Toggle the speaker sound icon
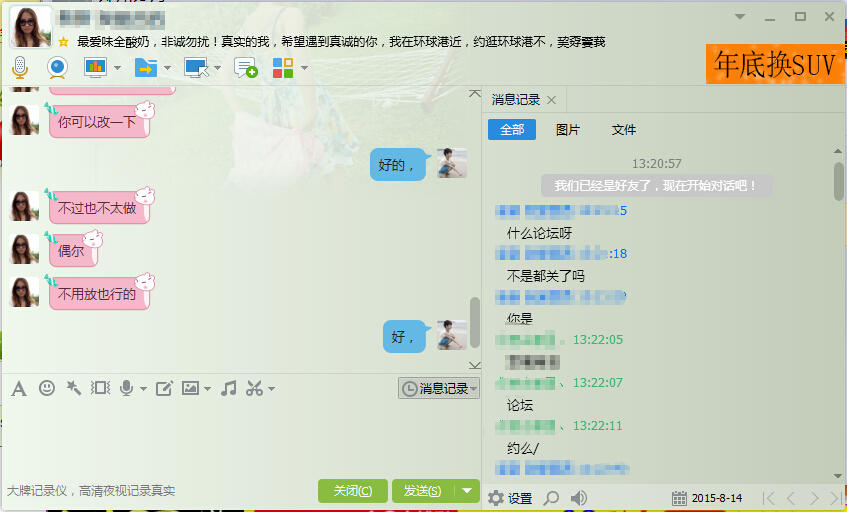The height and width of the screenshot is (512, 847). pos(578,497)
